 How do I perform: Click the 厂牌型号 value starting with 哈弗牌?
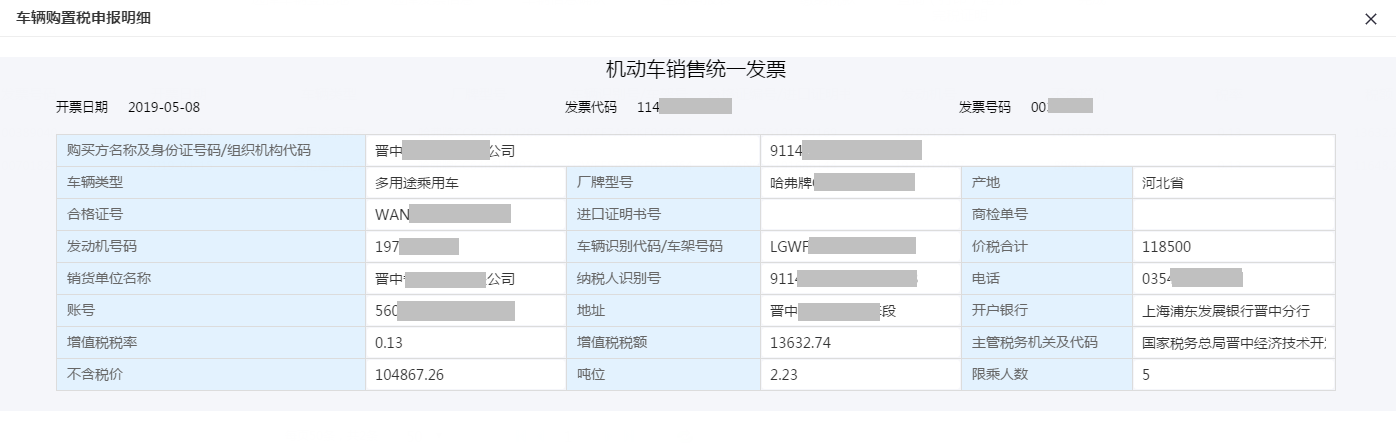tap(842, 183)
